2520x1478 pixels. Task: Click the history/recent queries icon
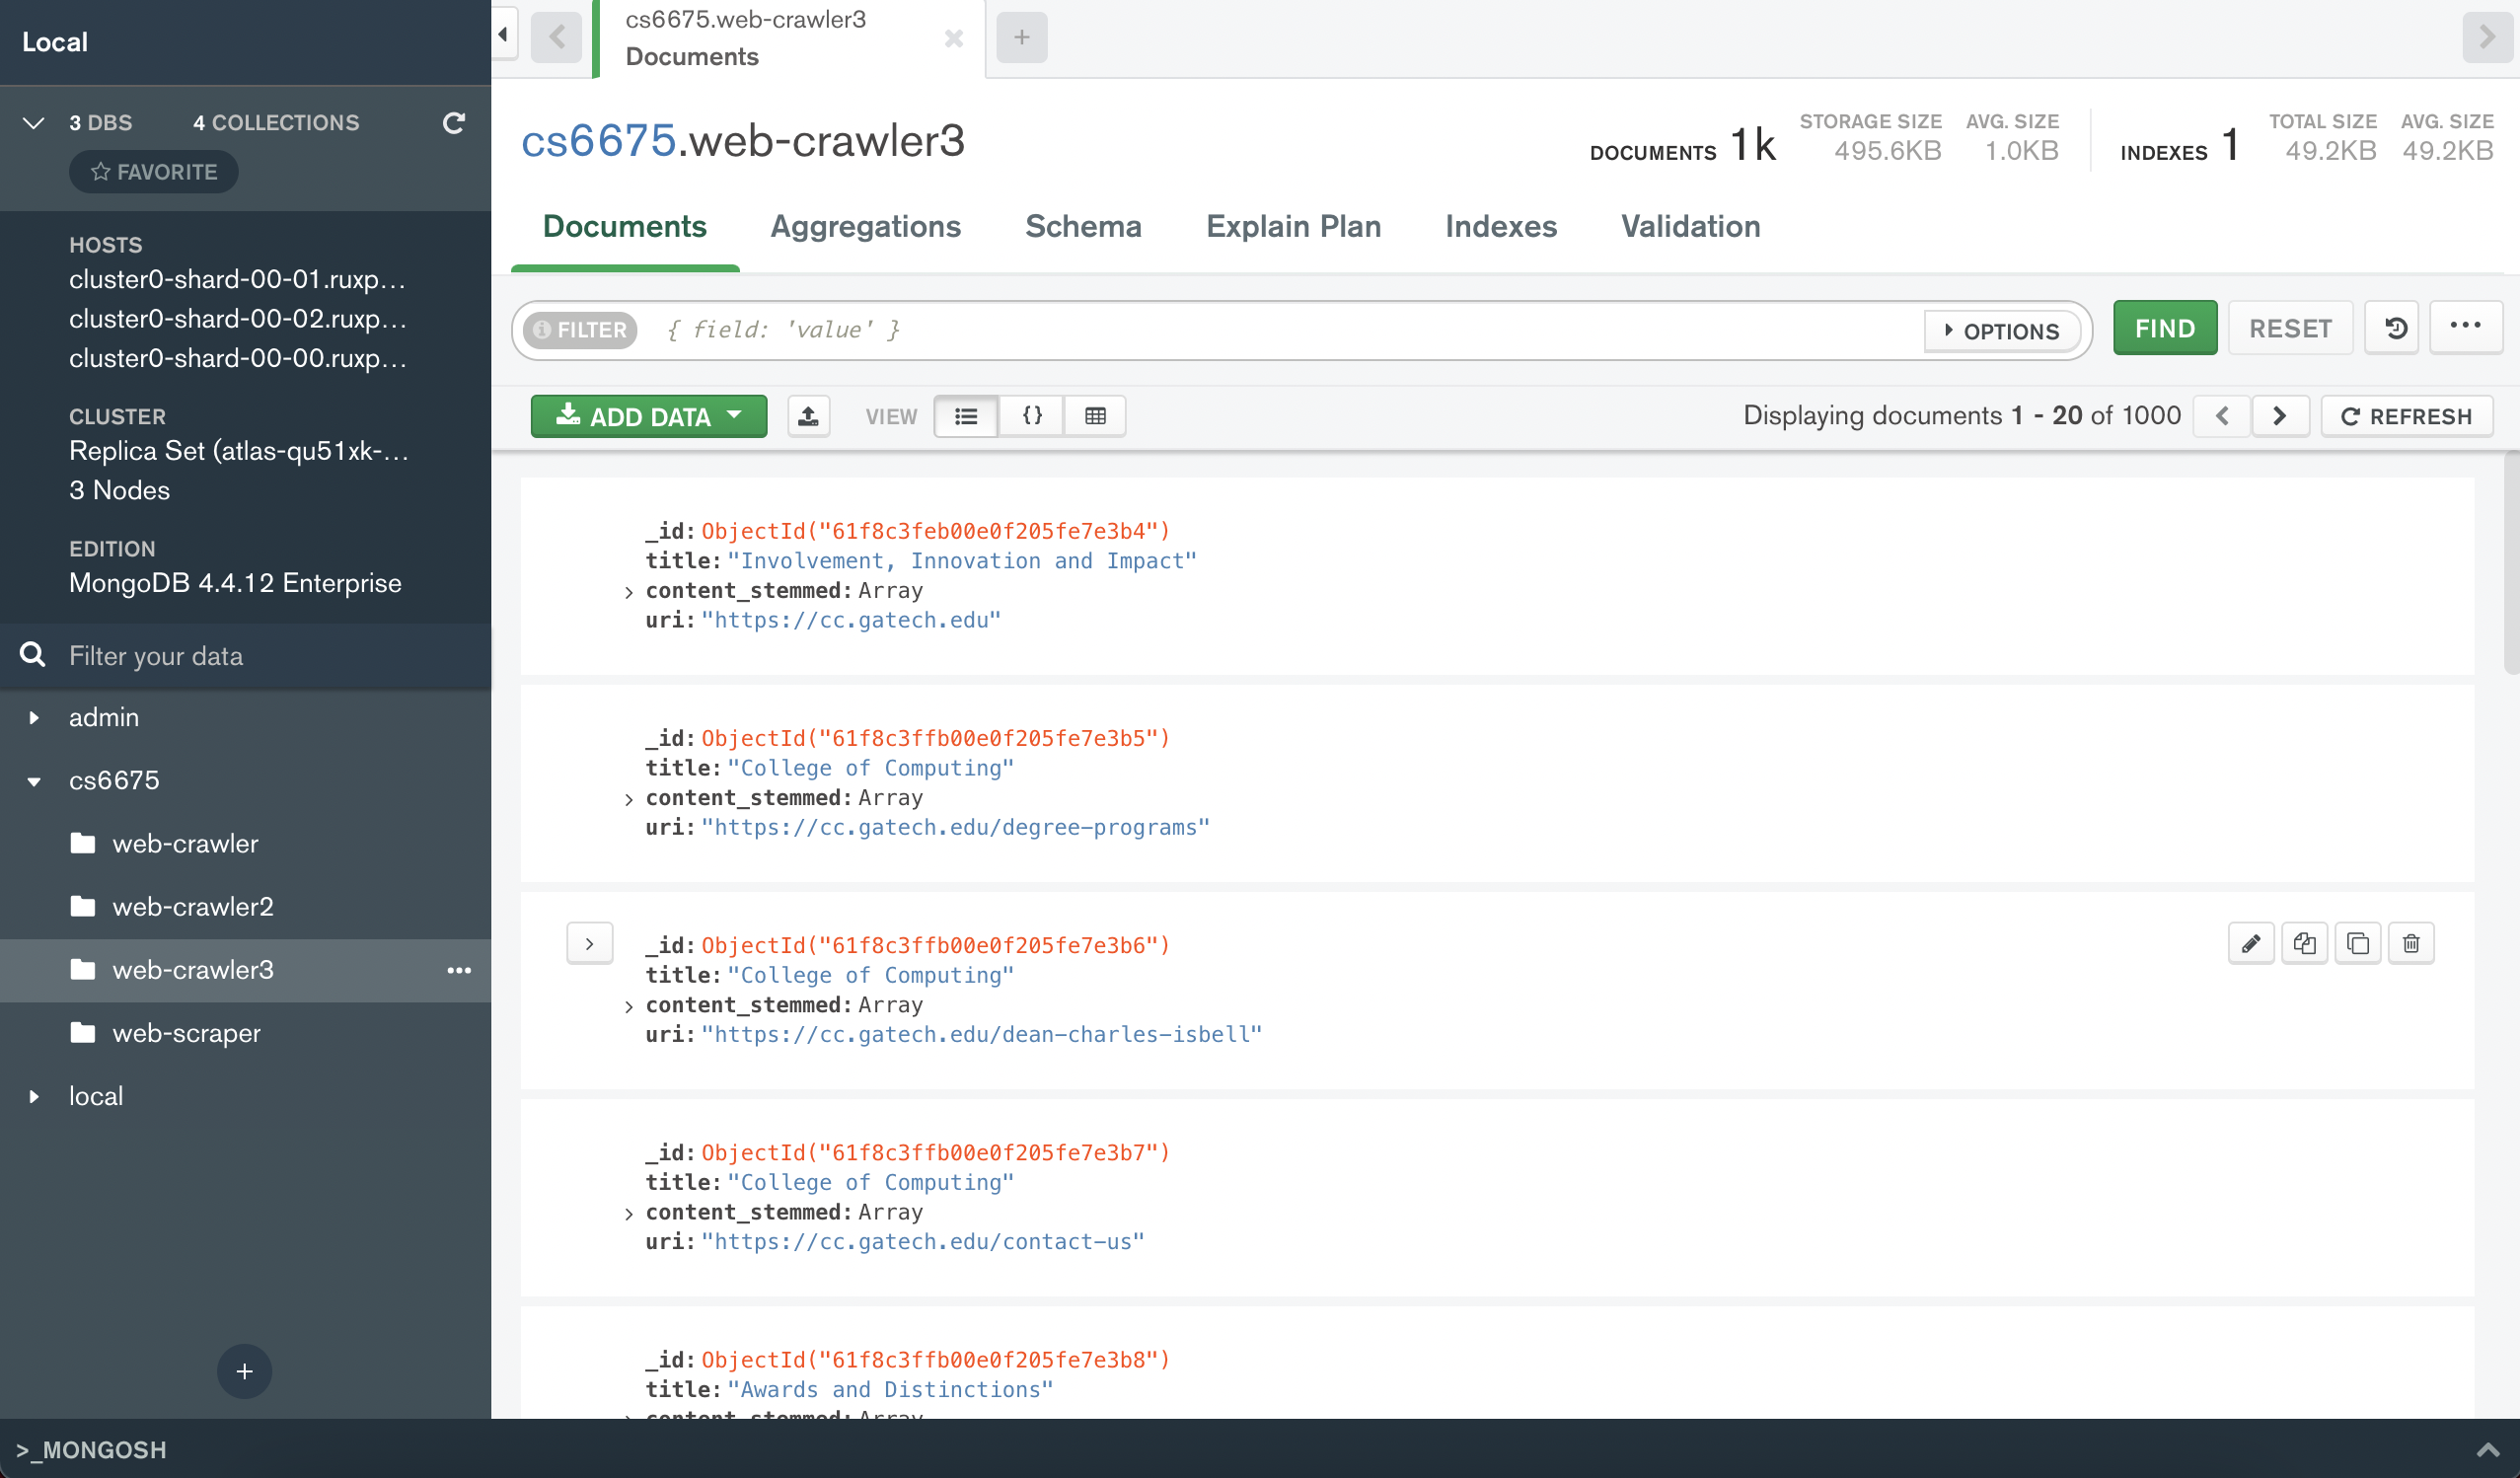coord(2394,329)
